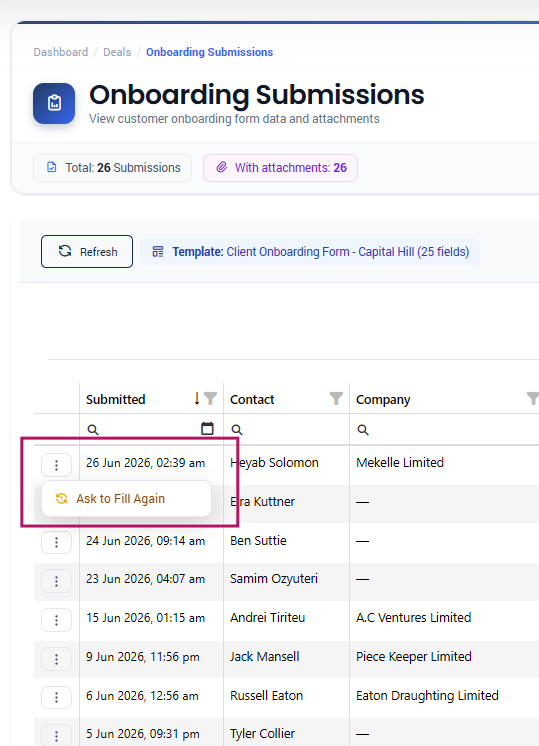Click the Onboarding Submissions breadcrumb
The height and width of the screenshot is (746, 539).
pyautogui.click(x=209, y=52)
